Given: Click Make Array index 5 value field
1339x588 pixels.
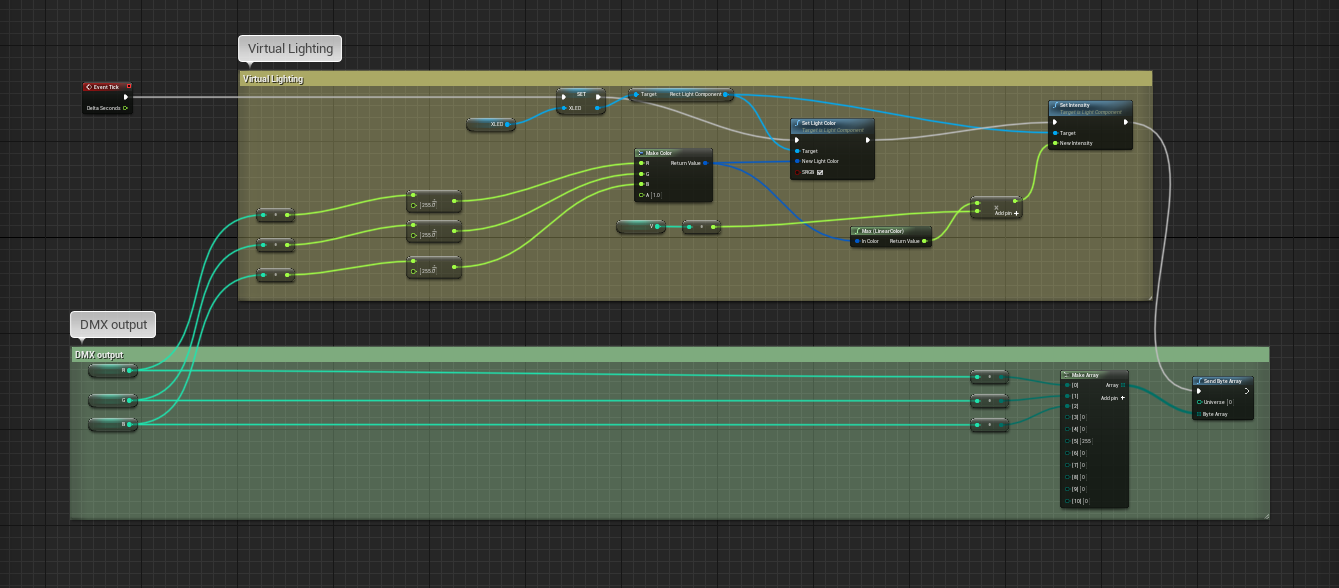Looking at the screenshot, I should (1086, 441).
